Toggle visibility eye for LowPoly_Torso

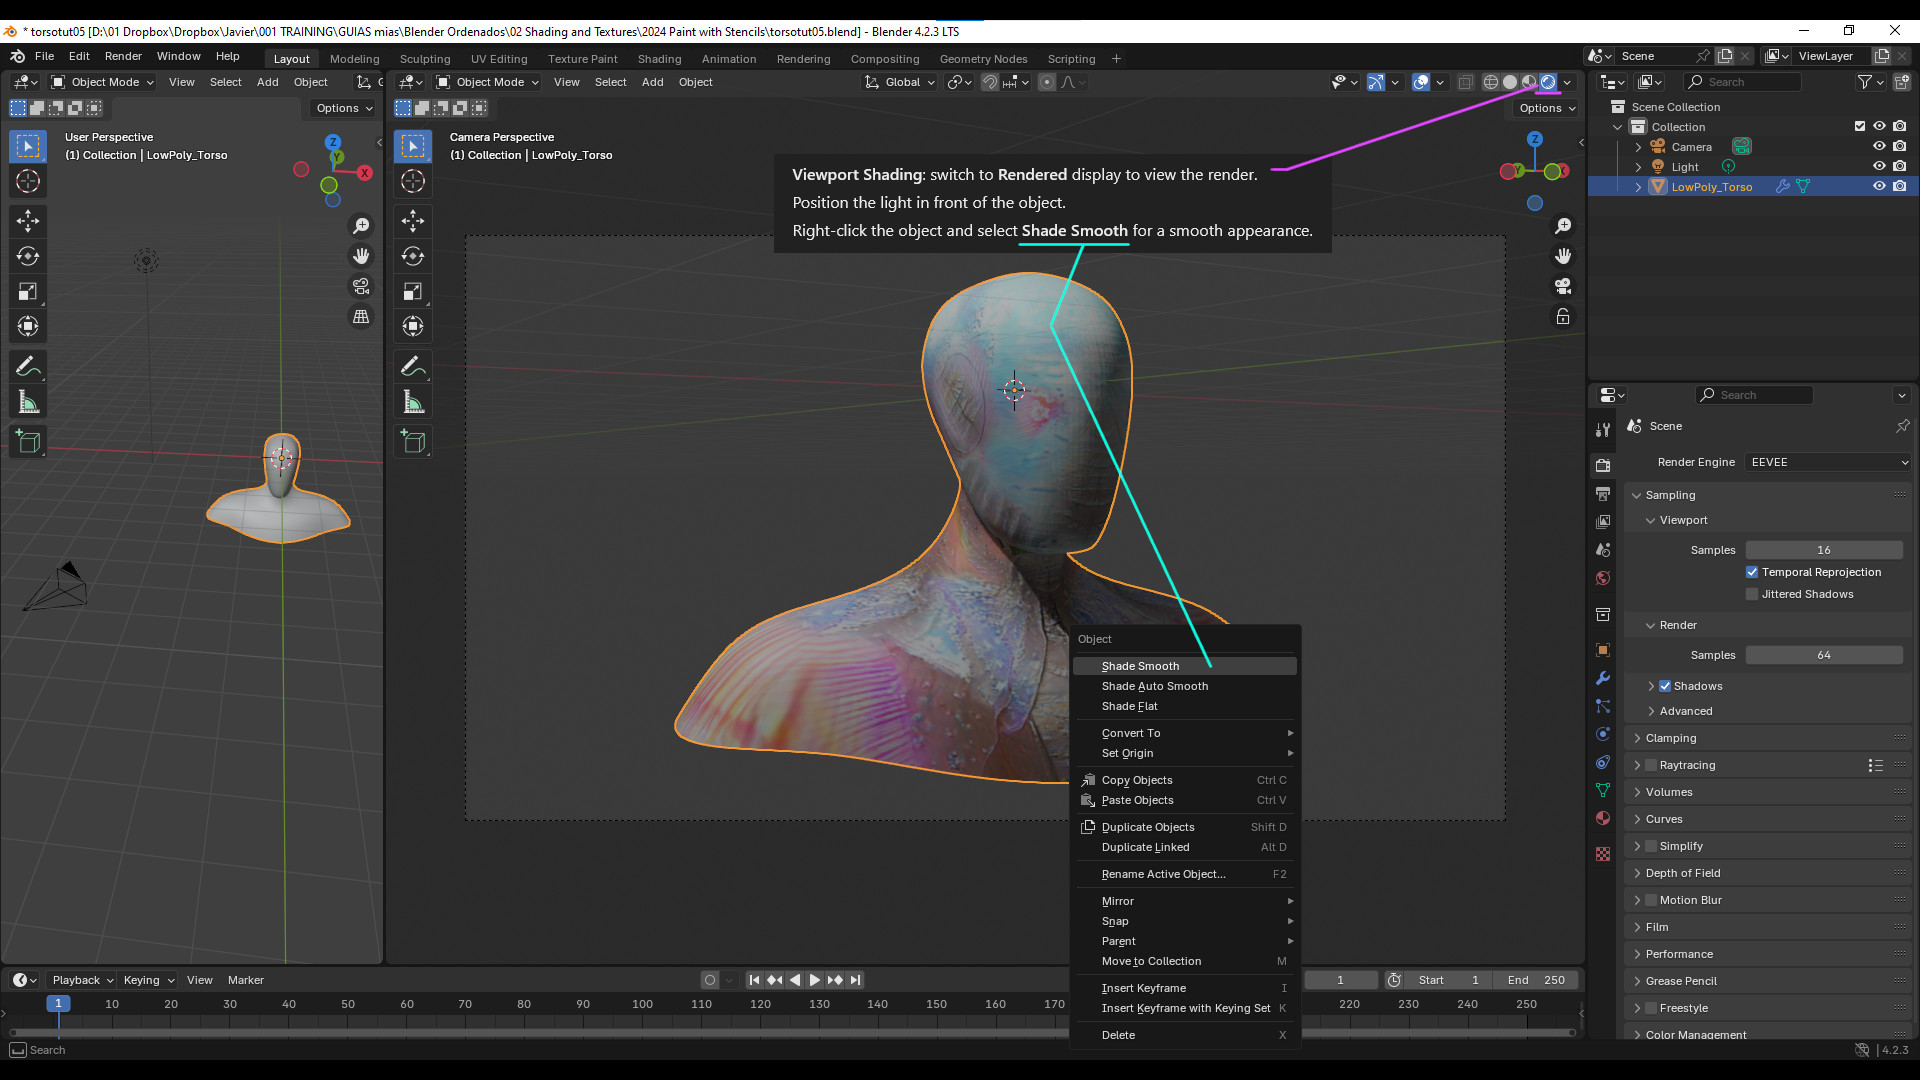1879,186
